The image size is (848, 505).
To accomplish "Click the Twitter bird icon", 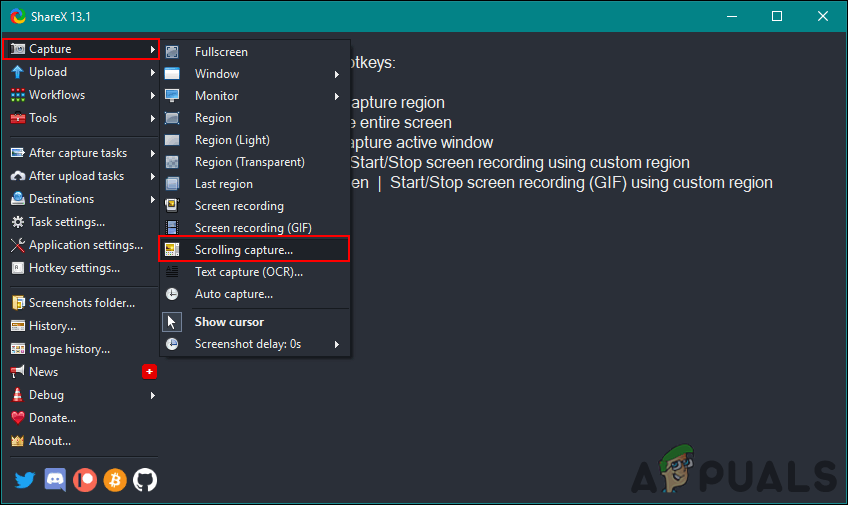I will [25, 480].
